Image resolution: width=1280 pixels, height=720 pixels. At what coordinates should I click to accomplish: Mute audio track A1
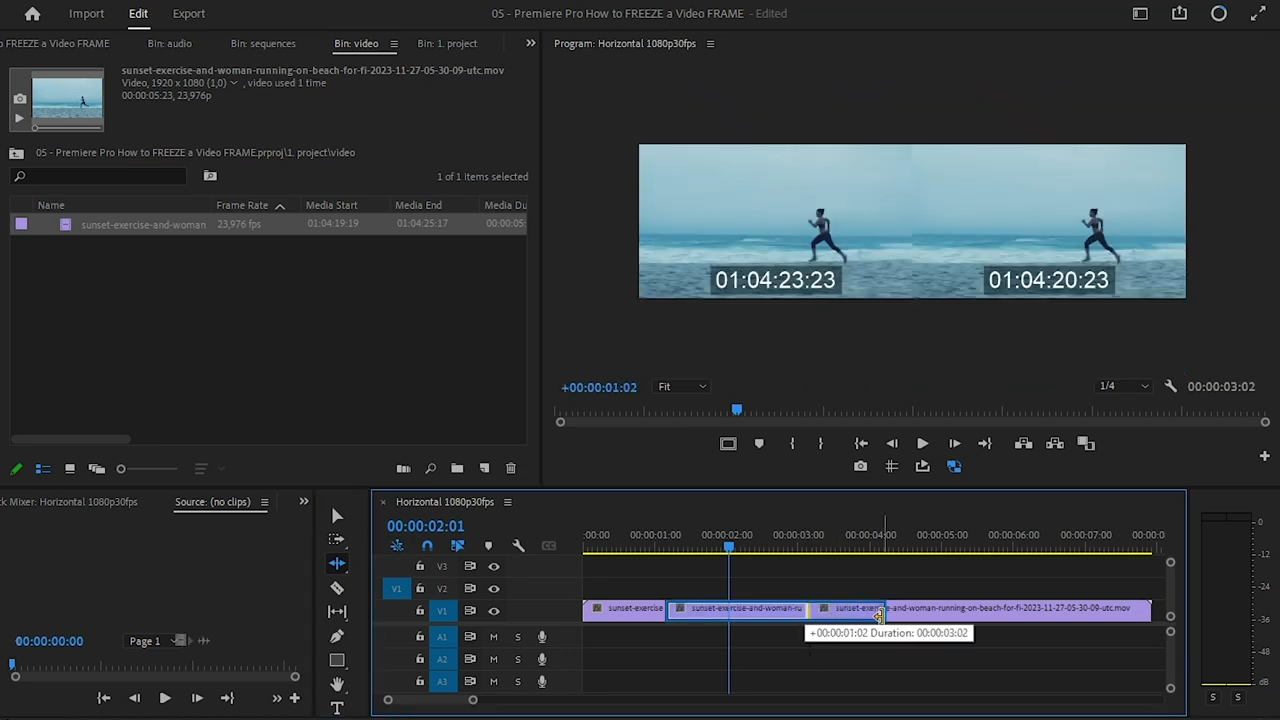click(x=493, y=636)
